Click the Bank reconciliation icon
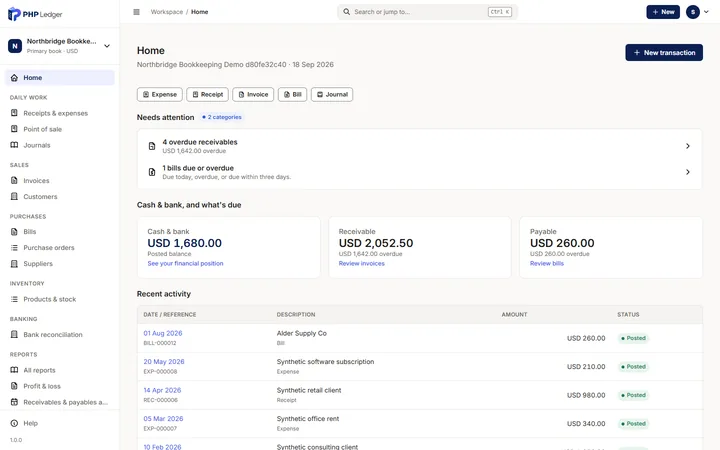This screenshot has height=450, width=720. (x=14, y=334)
